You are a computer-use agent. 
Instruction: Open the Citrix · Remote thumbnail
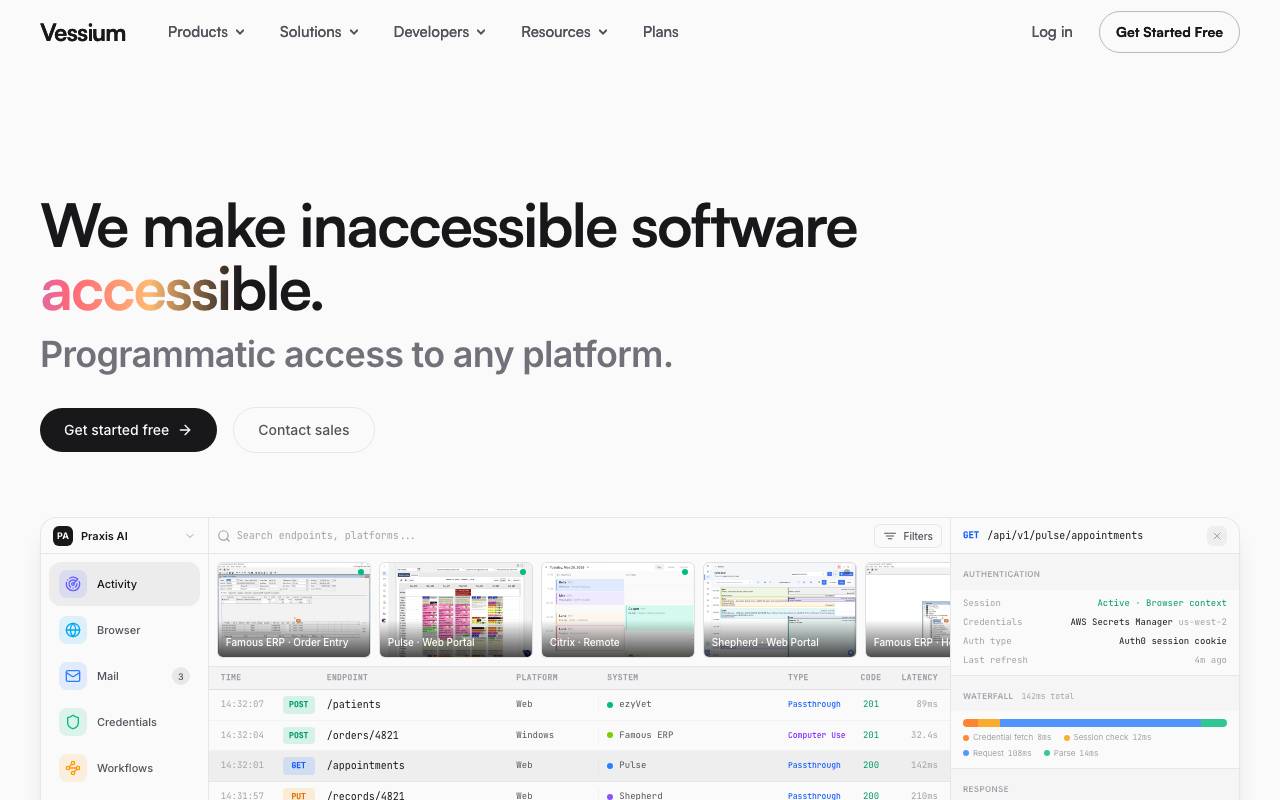618,610
